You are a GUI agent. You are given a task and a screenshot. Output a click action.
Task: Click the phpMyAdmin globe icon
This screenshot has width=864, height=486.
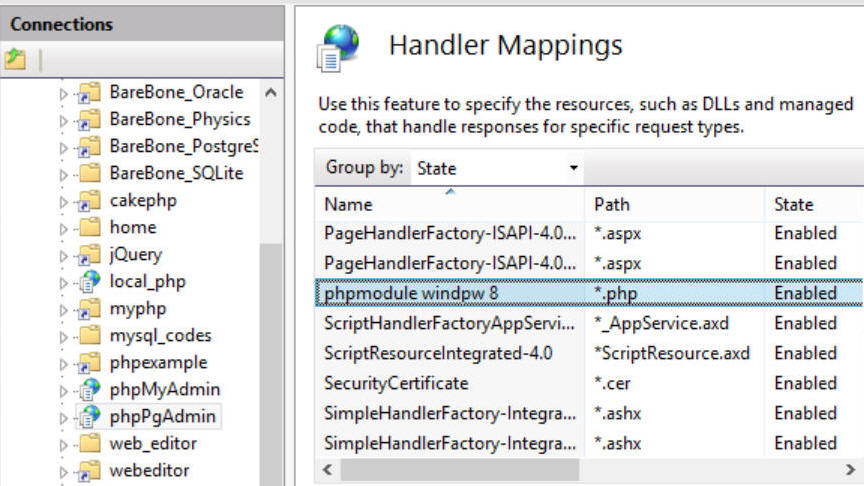pos(89,389)
